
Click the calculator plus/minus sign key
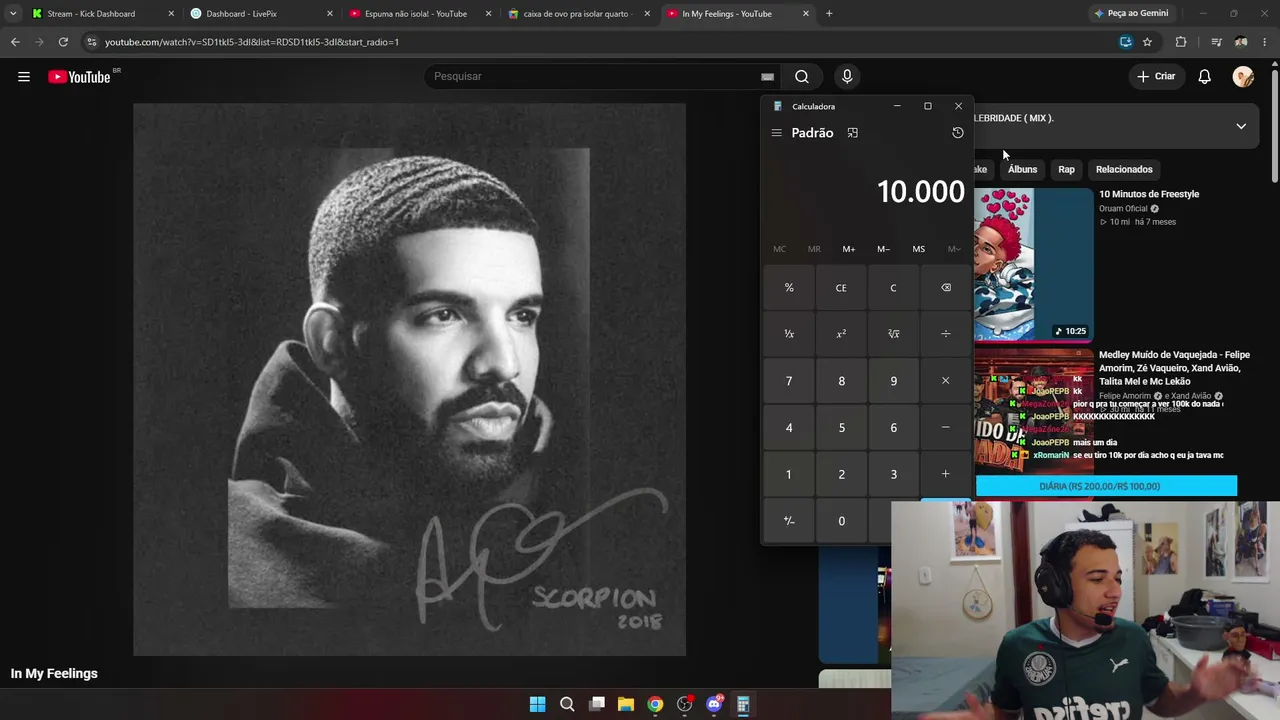789,521
